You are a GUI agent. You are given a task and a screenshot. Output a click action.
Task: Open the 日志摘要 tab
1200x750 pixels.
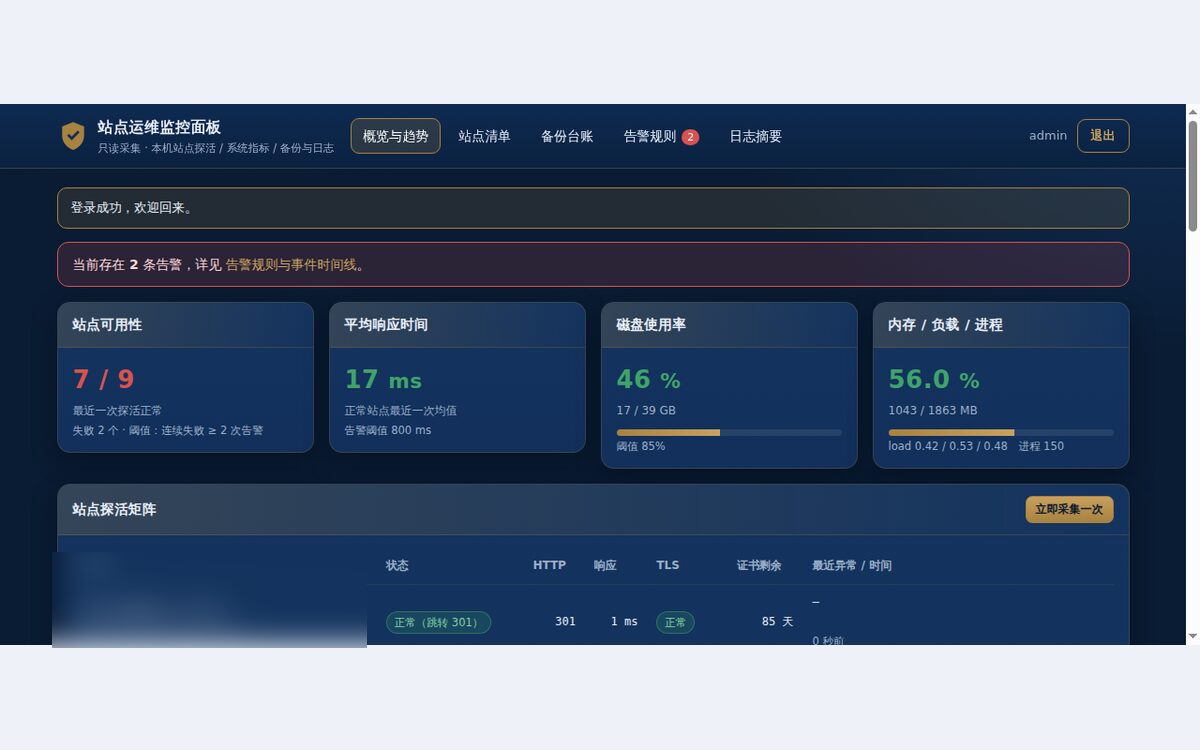[755, 136]
